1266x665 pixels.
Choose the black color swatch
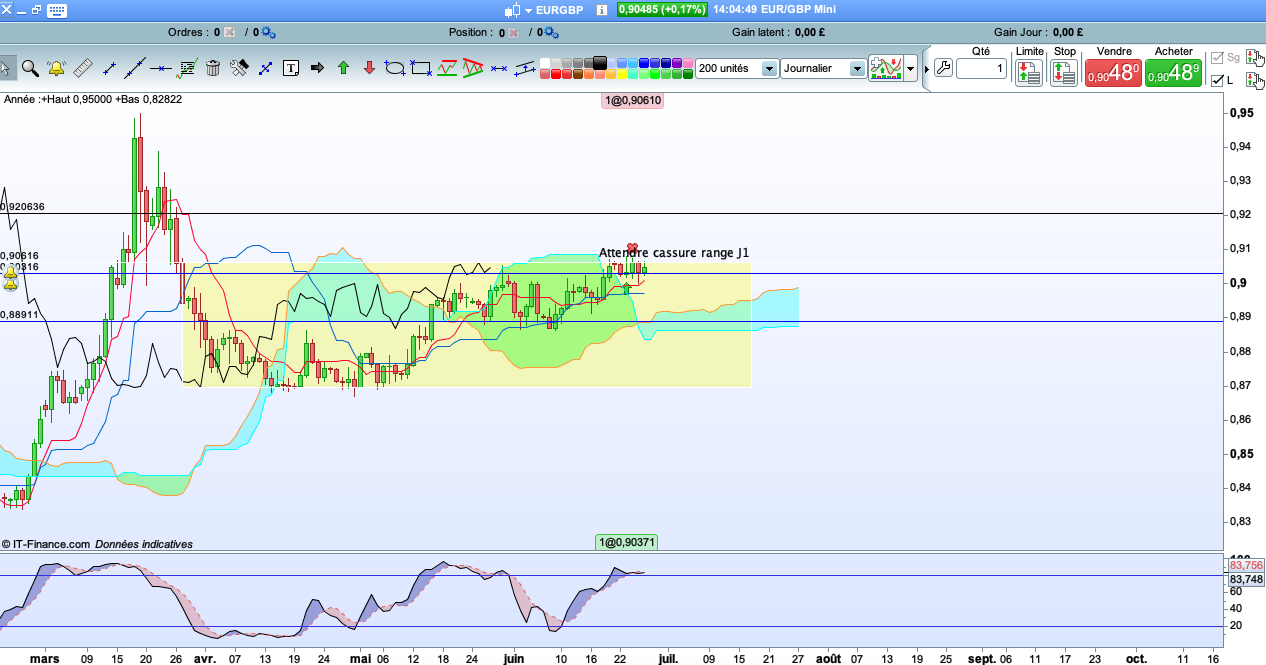click(x=600, y=62)
